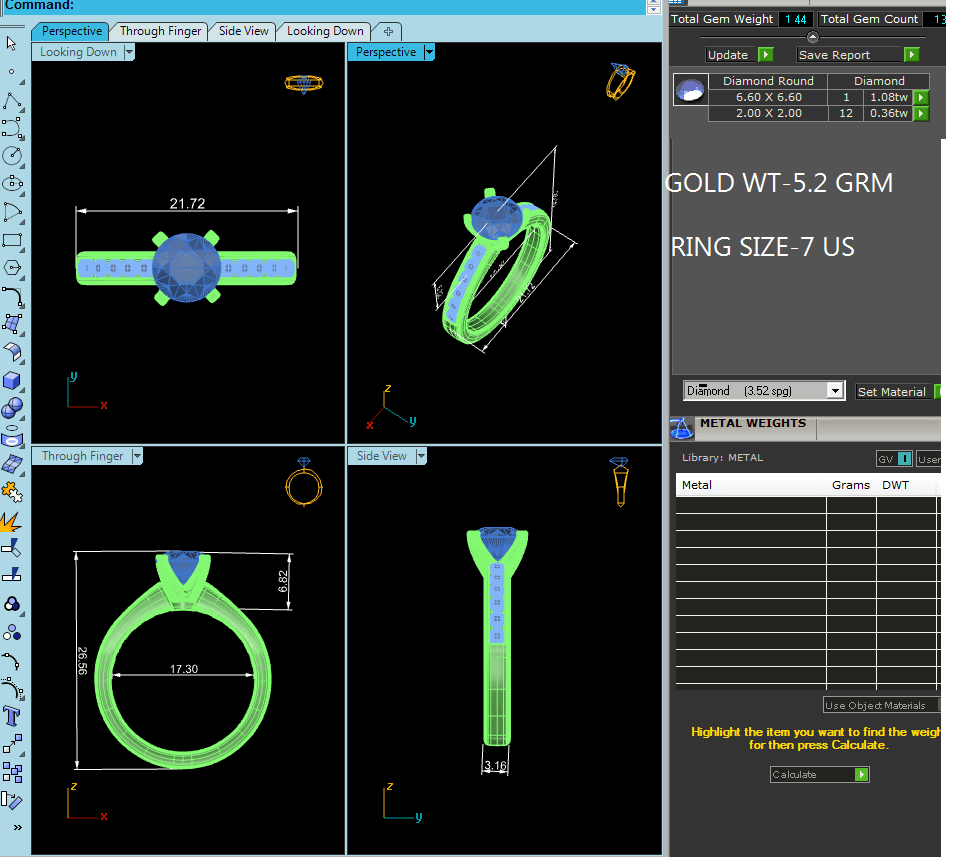Toggle the GV library switch
The image size is (975, 857).
904,459
